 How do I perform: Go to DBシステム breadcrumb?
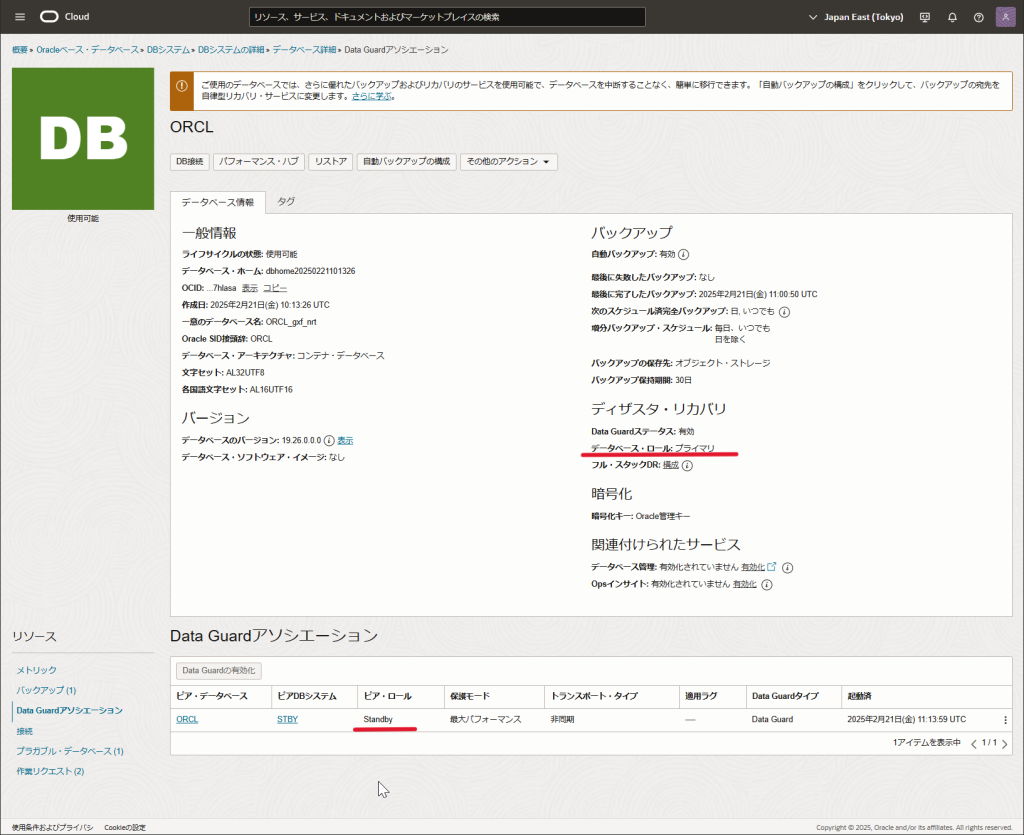point(168,50)
